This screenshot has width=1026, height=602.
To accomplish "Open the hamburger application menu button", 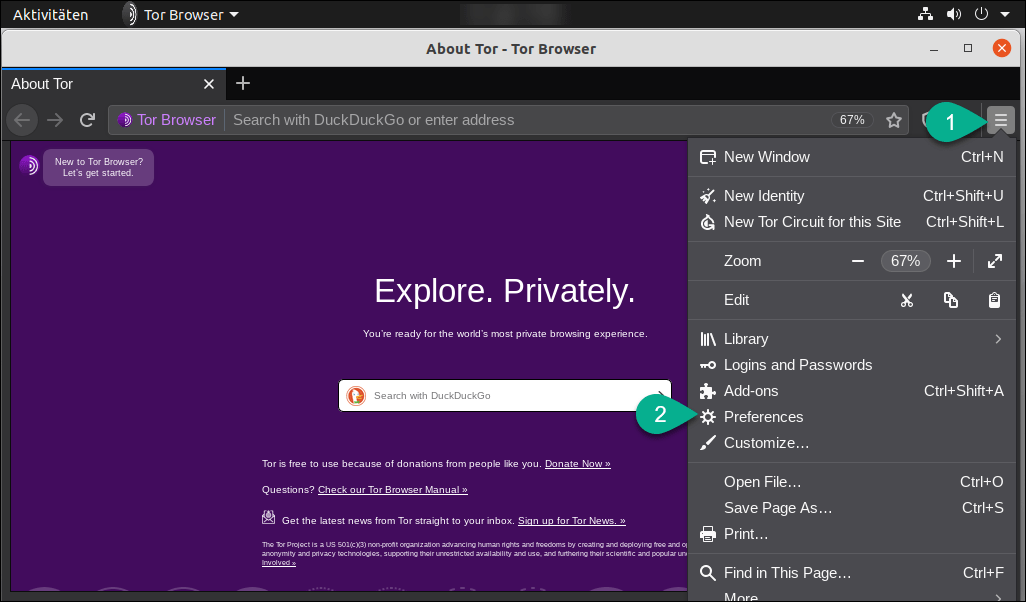I will coord(1000,120).
